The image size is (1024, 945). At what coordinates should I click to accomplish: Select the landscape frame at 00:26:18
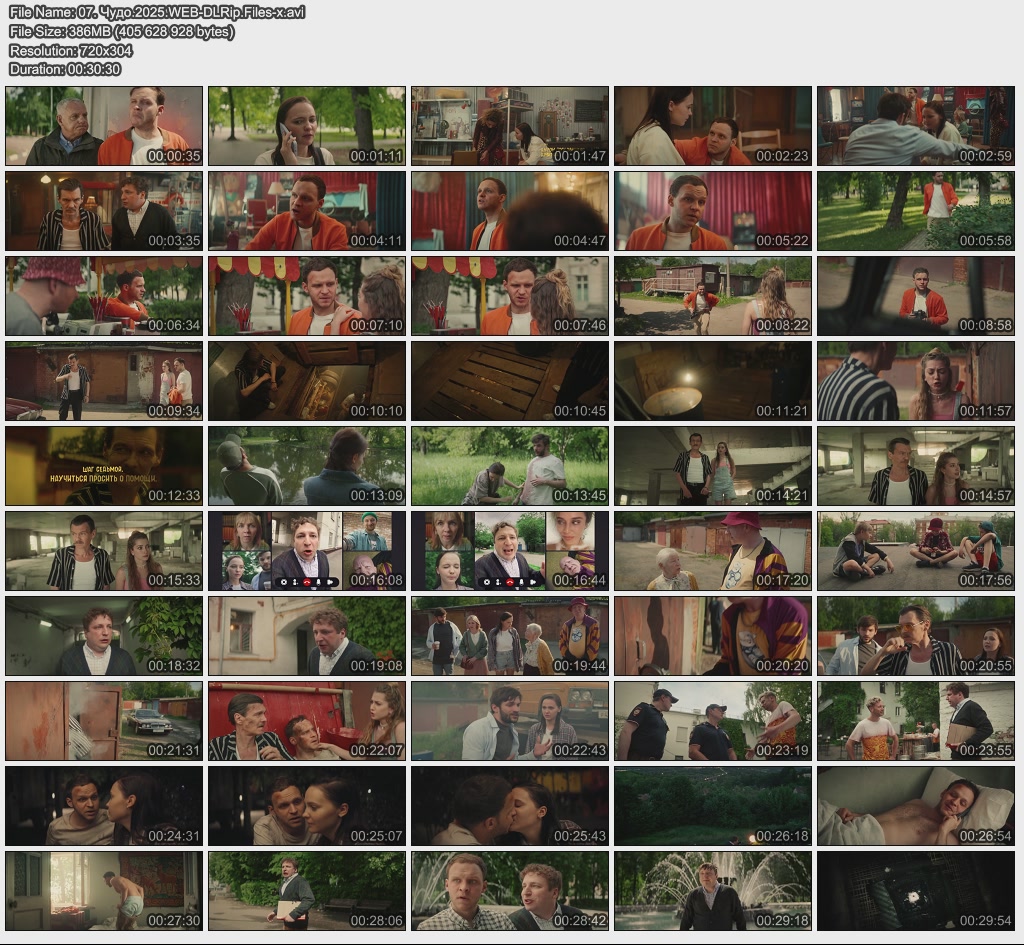pyautogui.click(x=713, y=806)
